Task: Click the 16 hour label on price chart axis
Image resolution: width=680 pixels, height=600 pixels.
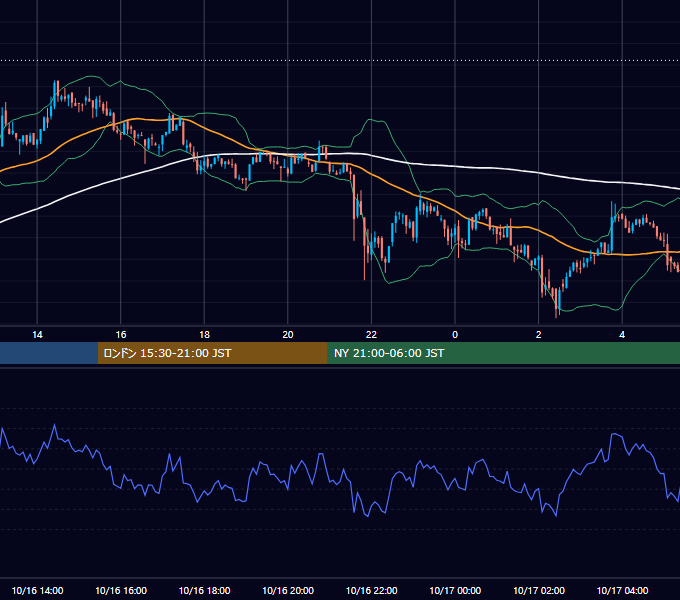Action: click(121, 335)
